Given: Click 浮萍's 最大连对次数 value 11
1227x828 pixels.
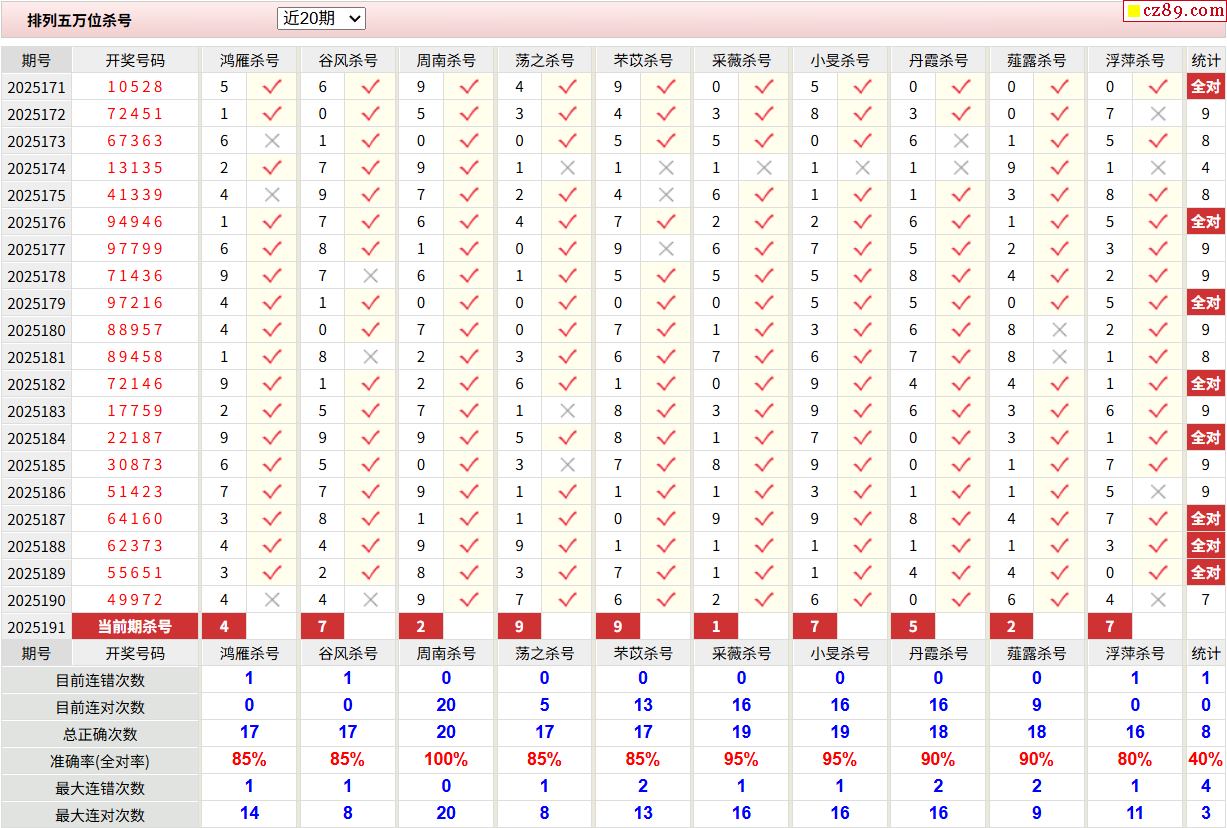Looking at the screenshot, I should point(1135,814).
